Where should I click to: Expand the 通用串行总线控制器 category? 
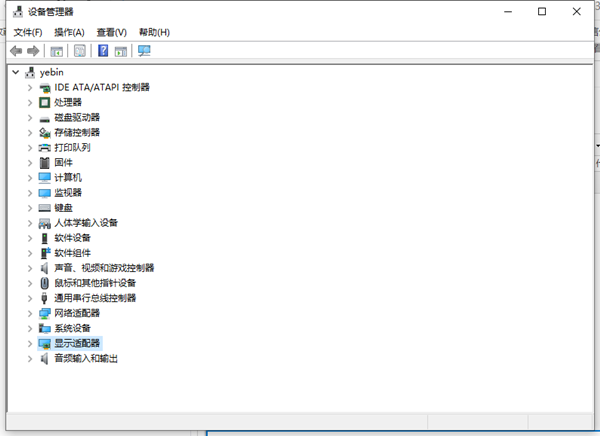tap(30, 298)
